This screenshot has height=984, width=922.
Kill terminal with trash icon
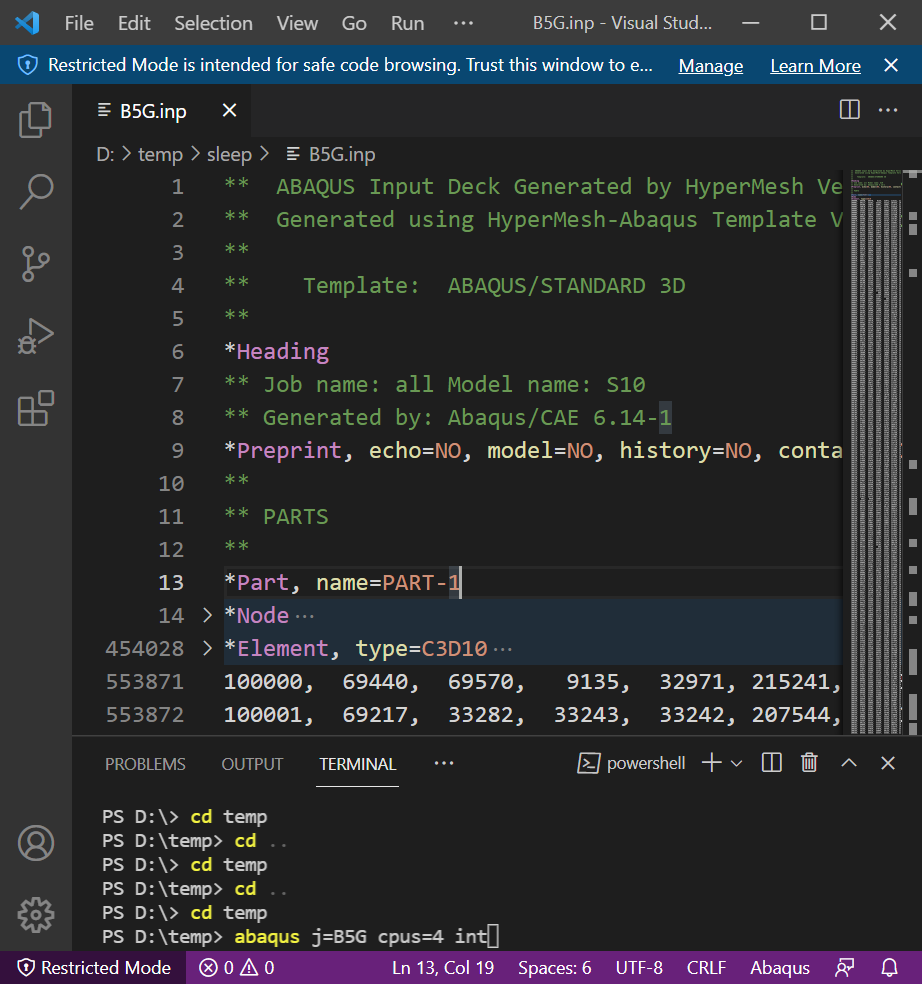tap(809, 763)
